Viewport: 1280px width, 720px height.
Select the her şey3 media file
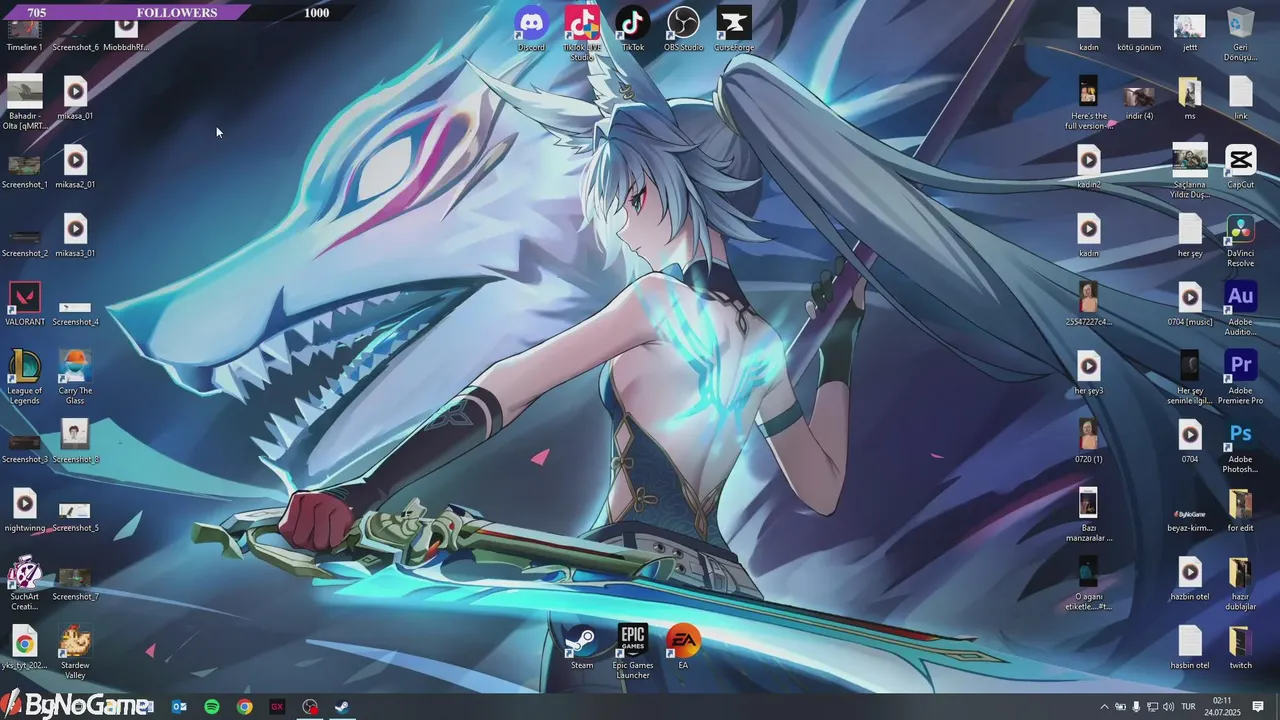1089,373
